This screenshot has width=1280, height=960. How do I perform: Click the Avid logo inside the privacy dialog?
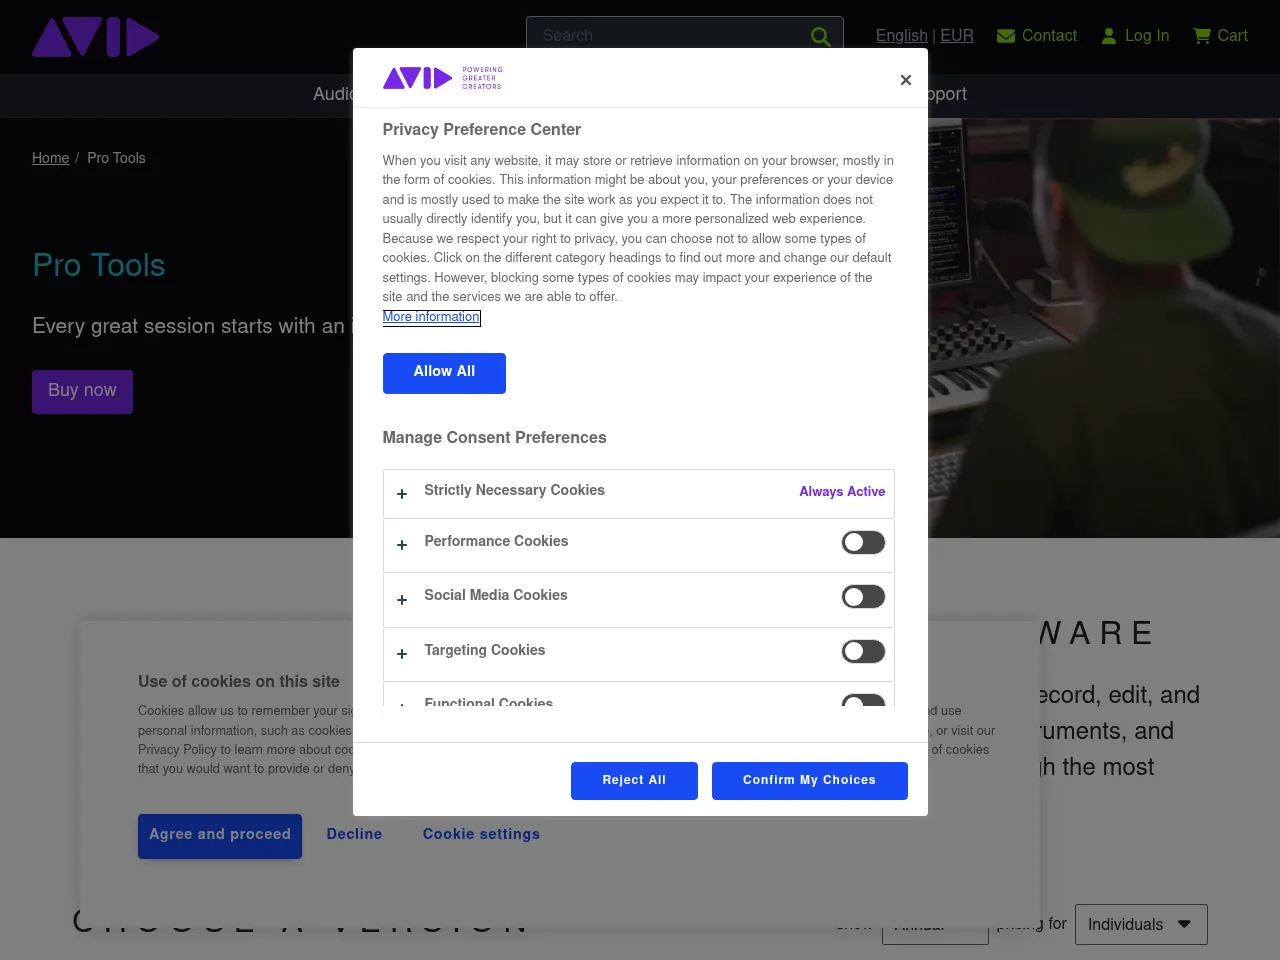tap(418, 77)
